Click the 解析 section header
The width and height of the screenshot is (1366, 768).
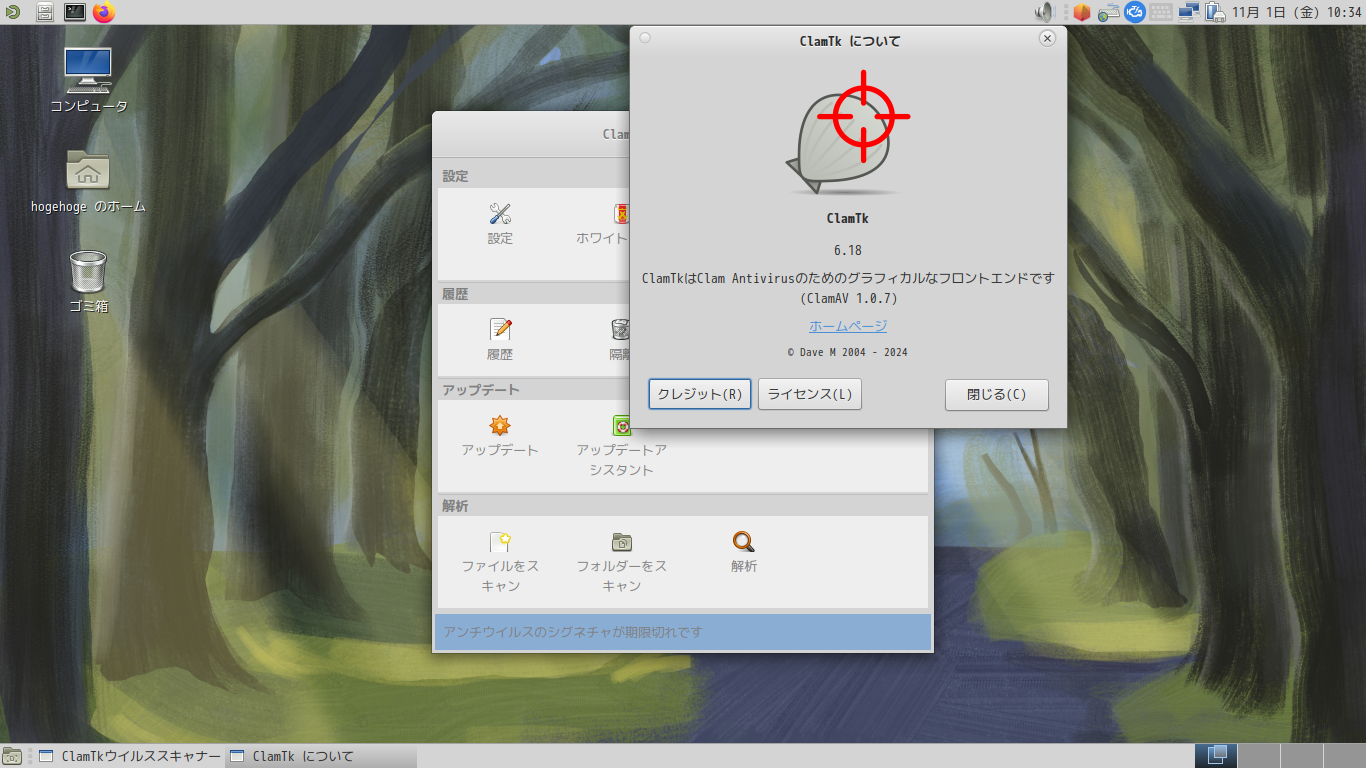coord(455,506)
